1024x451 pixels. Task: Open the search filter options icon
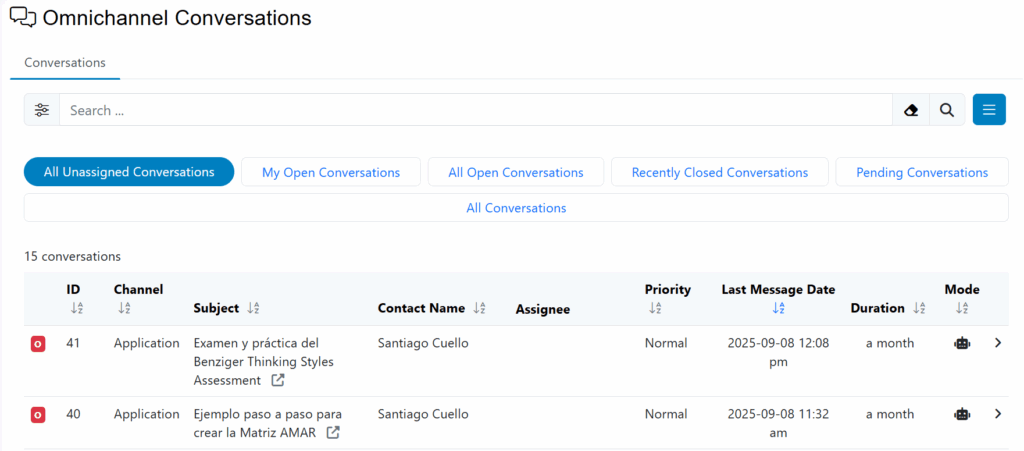coord(42,110)
